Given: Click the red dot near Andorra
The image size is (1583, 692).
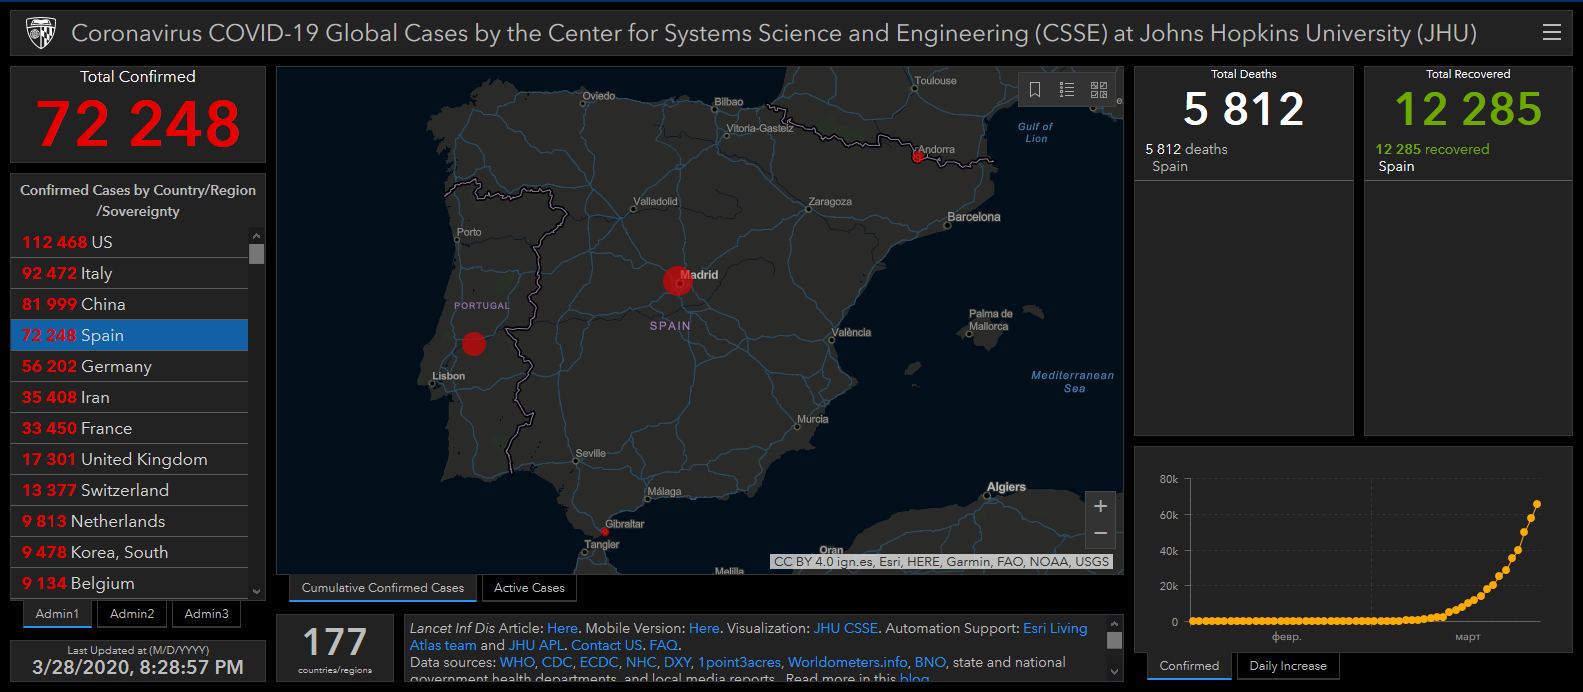Looking at the screenshot, I should point(917,156).
